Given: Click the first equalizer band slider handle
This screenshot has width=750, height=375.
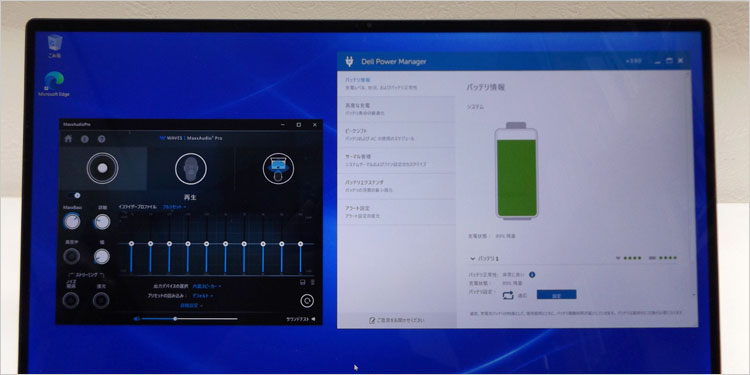Looking at the screenshot, I should tap(131, 243).
